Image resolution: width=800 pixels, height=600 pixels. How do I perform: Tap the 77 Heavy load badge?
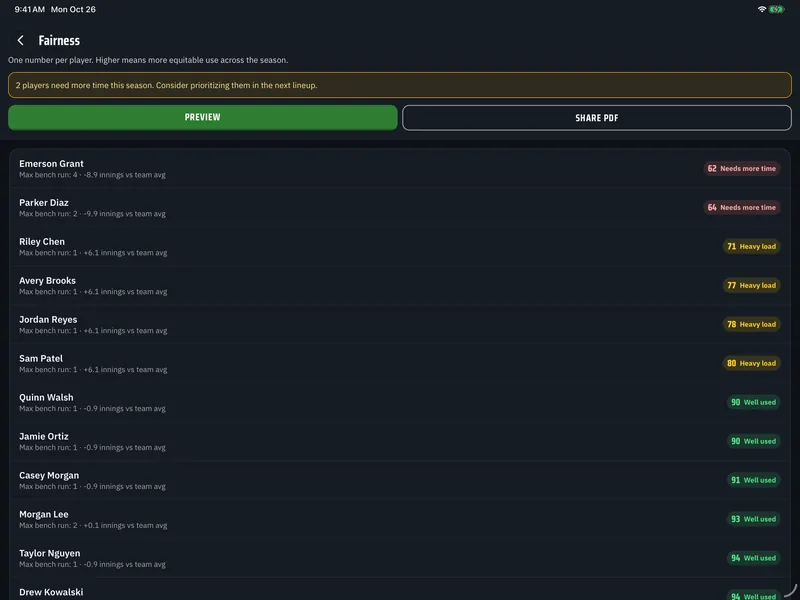[x=751, y=286]
